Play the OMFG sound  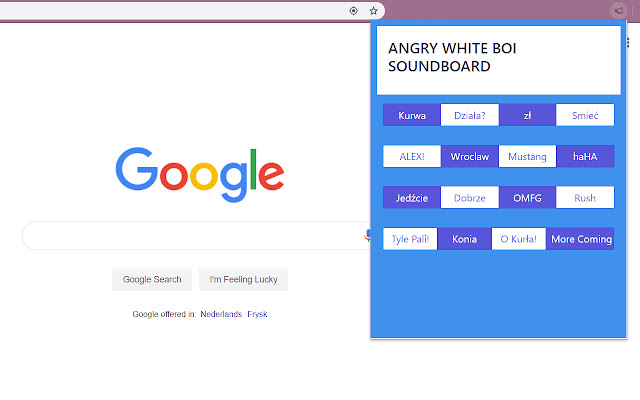pos(527,198)
